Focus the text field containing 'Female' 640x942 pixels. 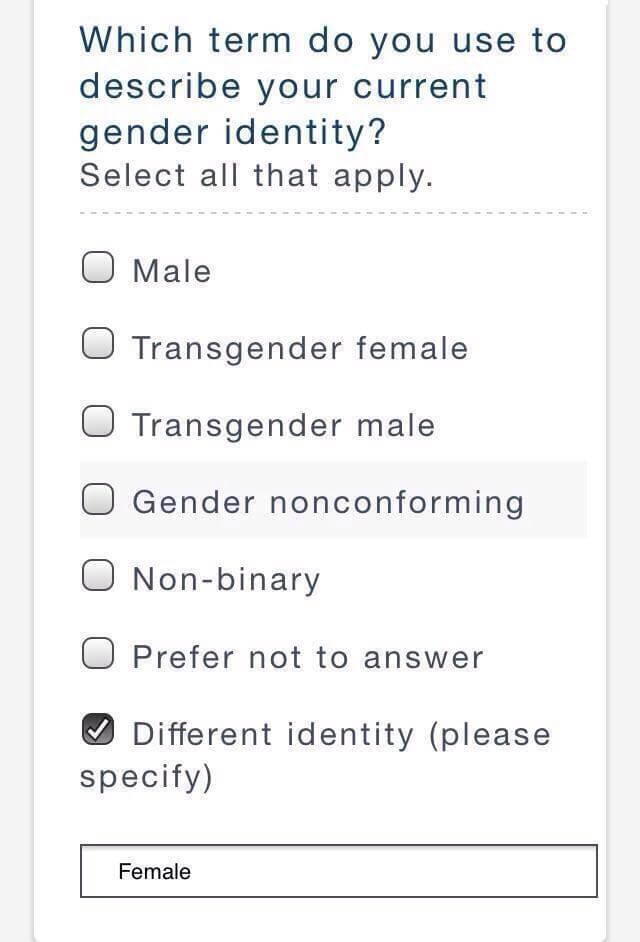300,871
